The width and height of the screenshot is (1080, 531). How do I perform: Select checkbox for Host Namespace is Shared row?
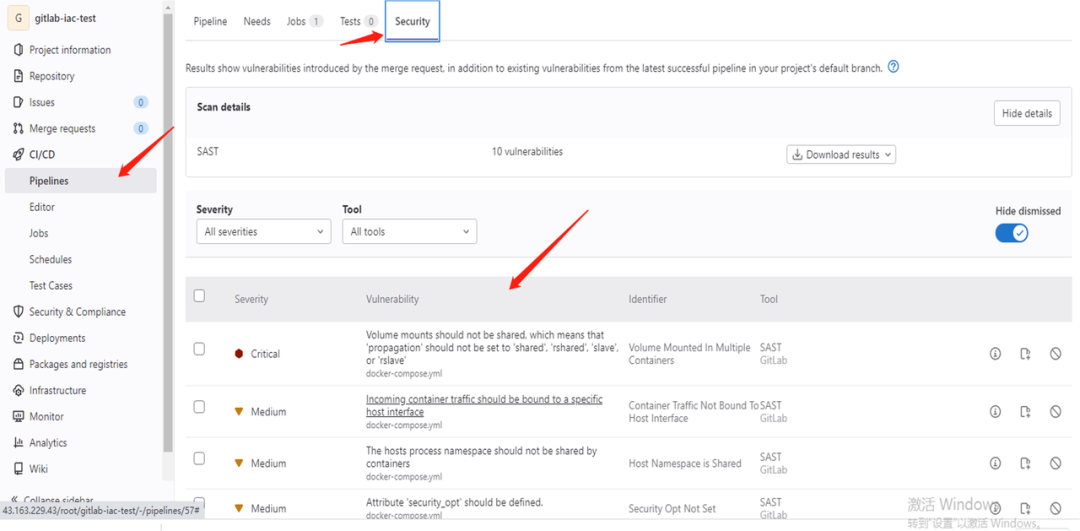[x=199, y=458]
